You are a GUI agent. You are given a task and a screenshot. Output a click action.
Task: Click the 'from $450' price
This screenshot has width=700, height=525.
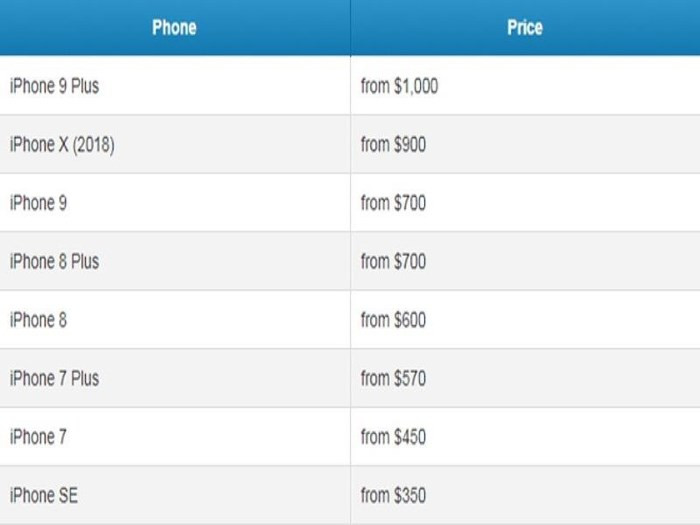click(x=393, y=437)
